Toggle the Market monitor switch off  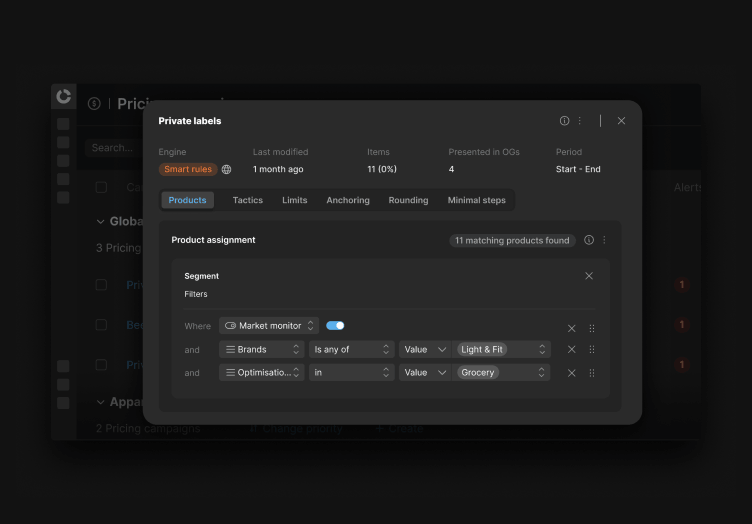point(335,326)
